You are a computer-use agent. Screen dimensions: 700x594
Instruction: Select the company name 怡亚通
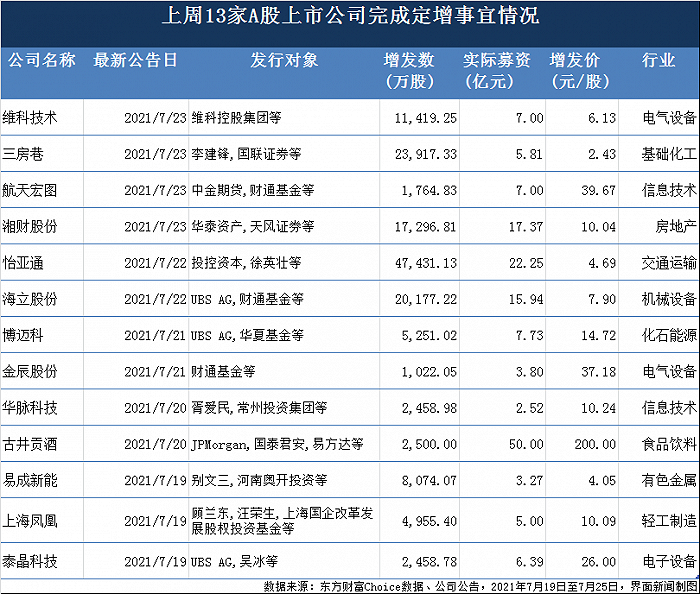coord(23,263)
